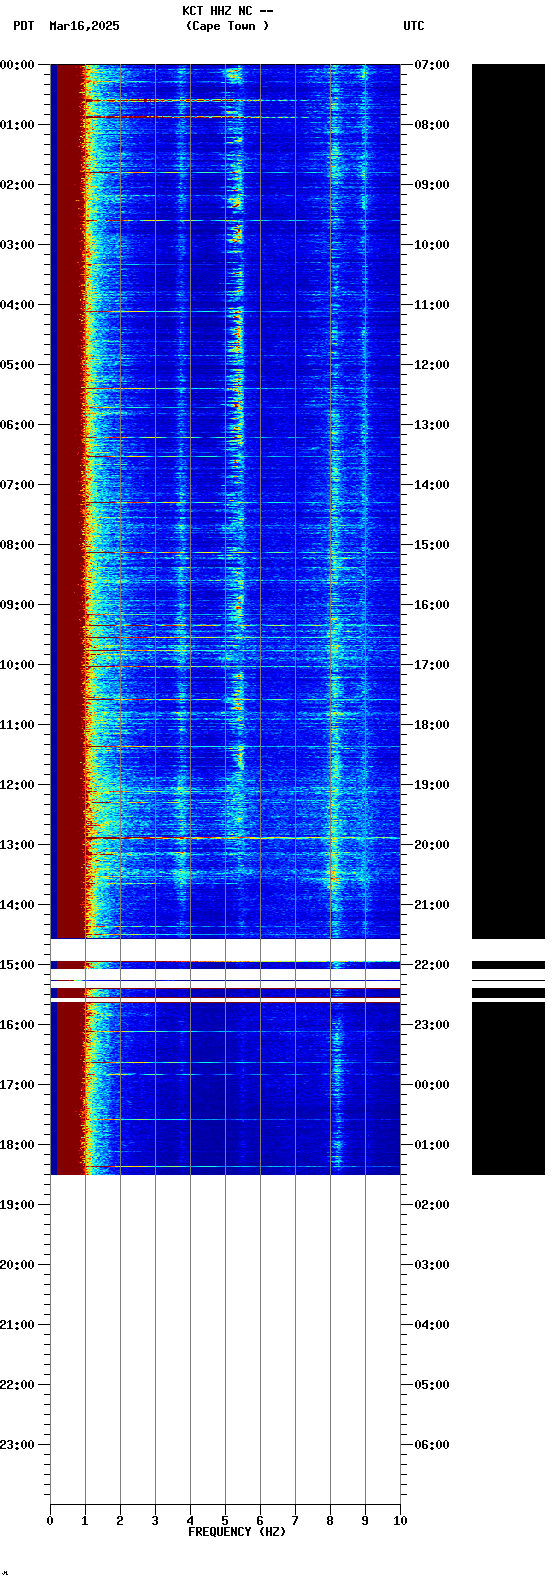Click the 09:00 PDT time tick label
The width and height of the screenshot is (552, 1584).
click(x=17, y=605)
